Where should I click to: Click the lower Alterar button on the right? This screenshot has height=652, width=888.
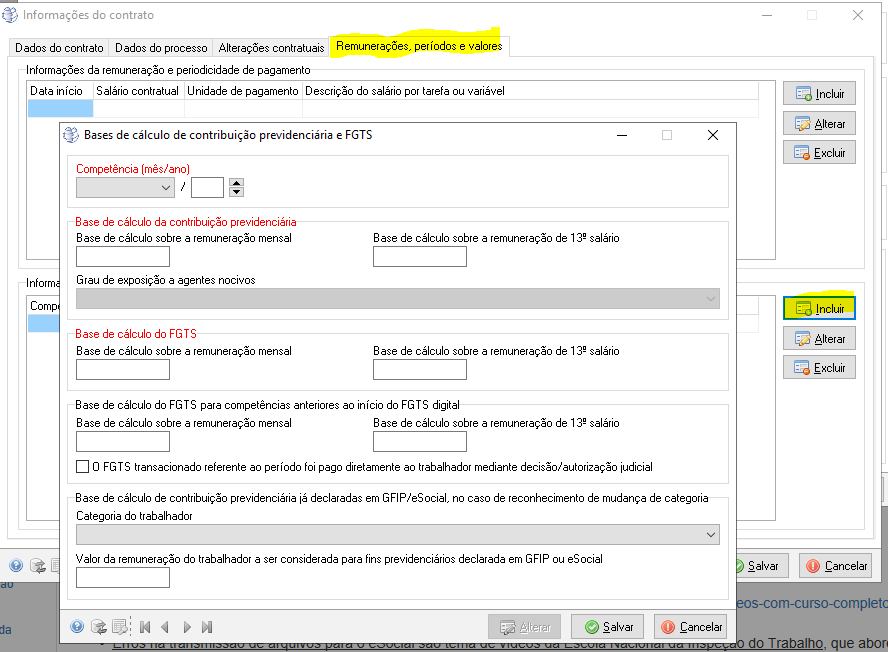pos(819,339)
